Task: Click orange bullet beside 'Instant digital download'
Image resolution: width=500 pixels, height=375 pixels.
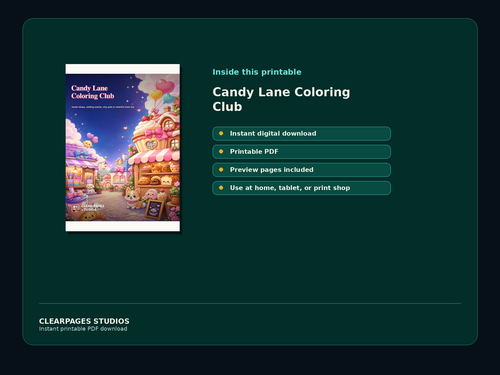Action: [221, 133]
